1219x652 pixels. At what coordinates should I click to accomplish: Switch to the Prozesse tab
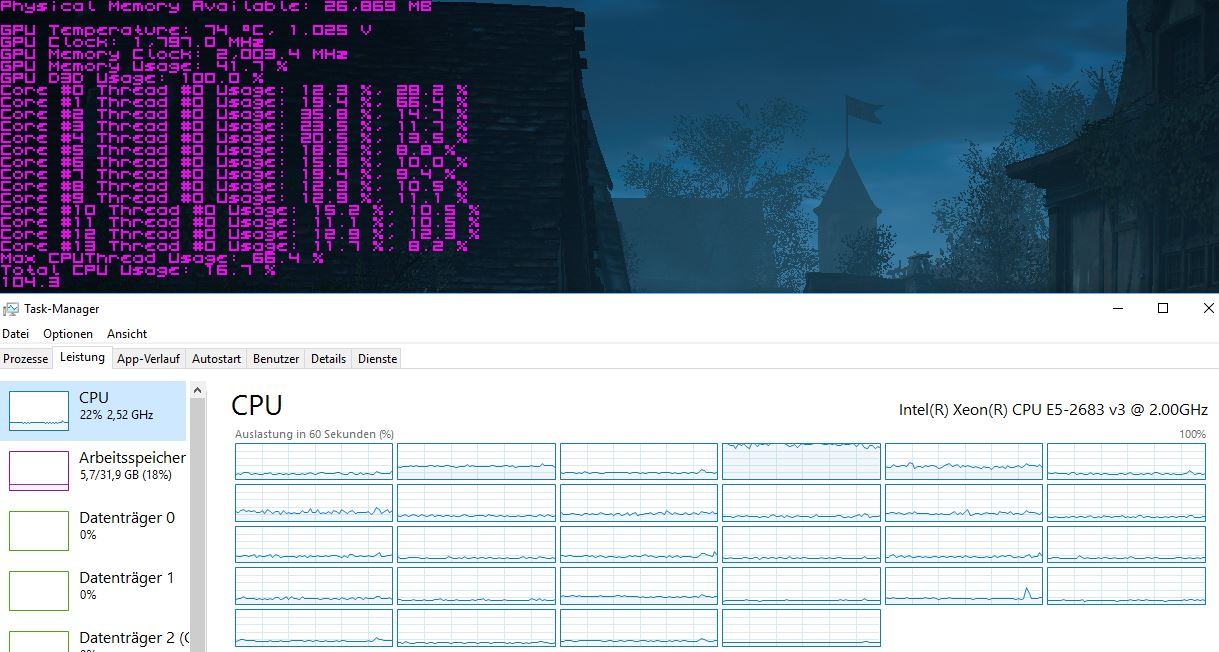(26, 359)
